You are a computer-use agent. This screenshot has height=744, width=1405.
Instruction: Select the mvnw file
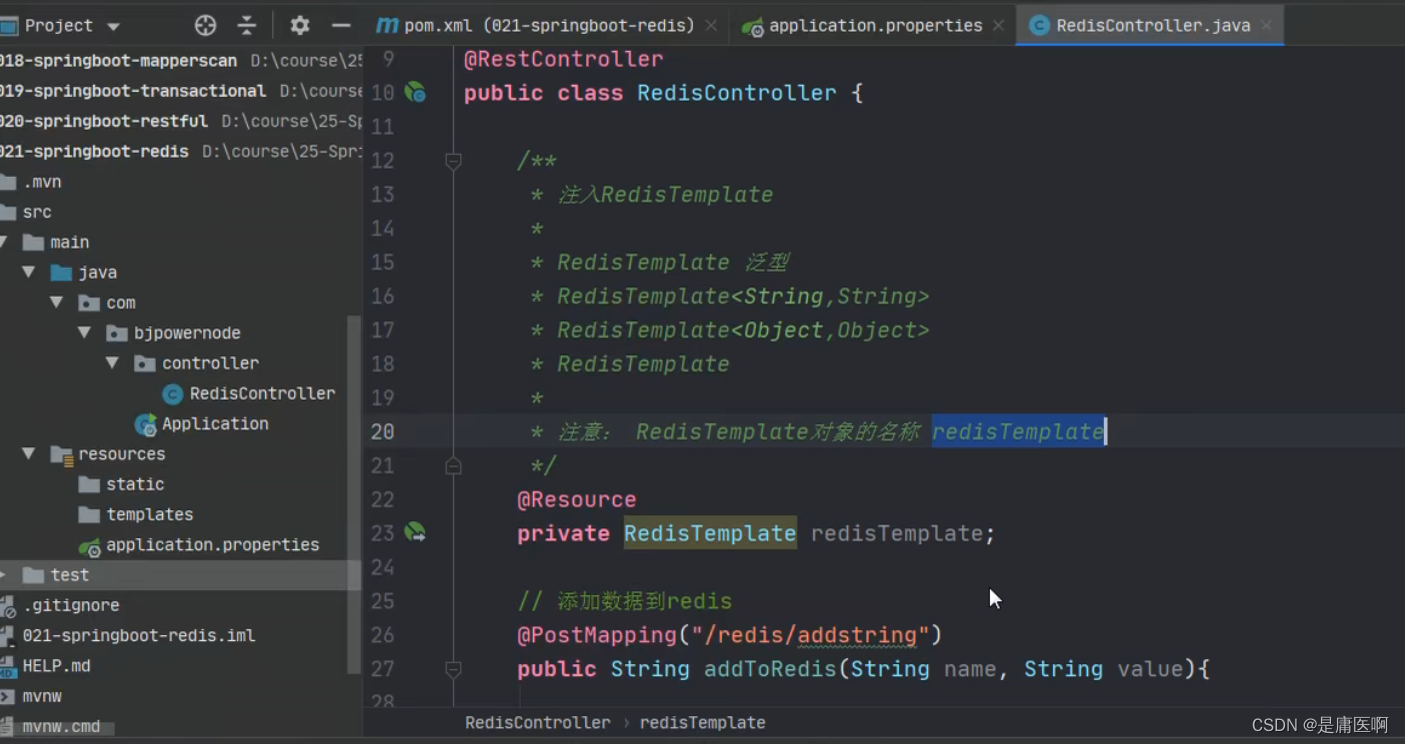point(42,696)
